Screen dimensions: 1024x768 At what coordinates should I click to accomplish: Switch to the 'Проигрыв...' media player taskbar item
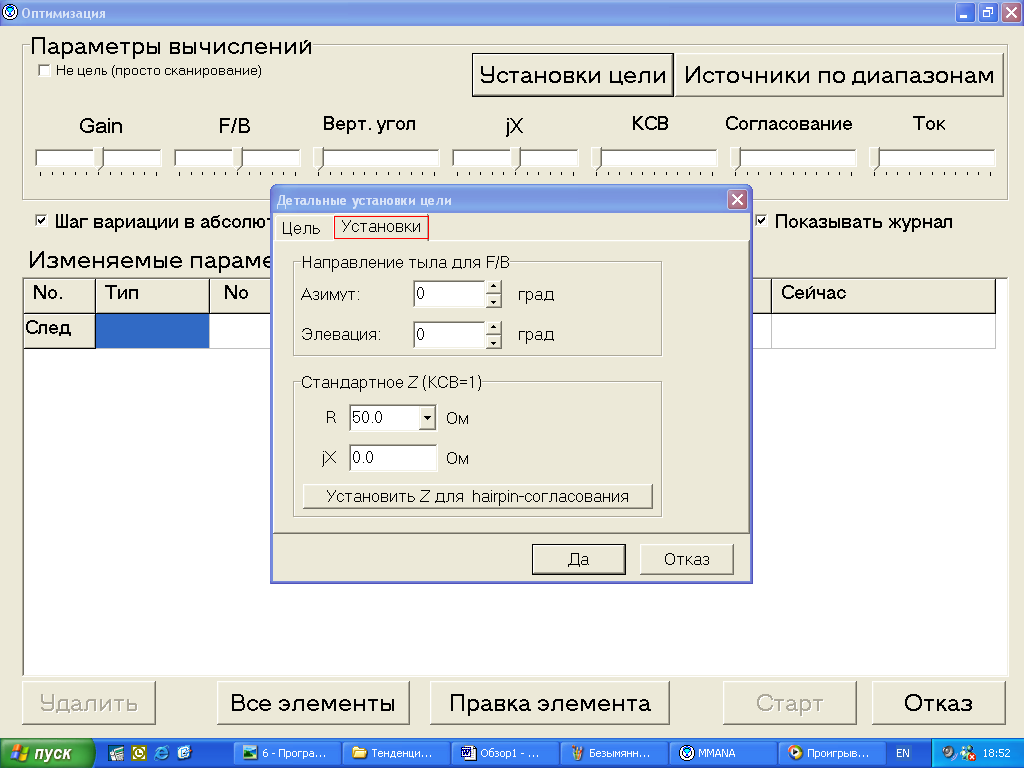833,753
